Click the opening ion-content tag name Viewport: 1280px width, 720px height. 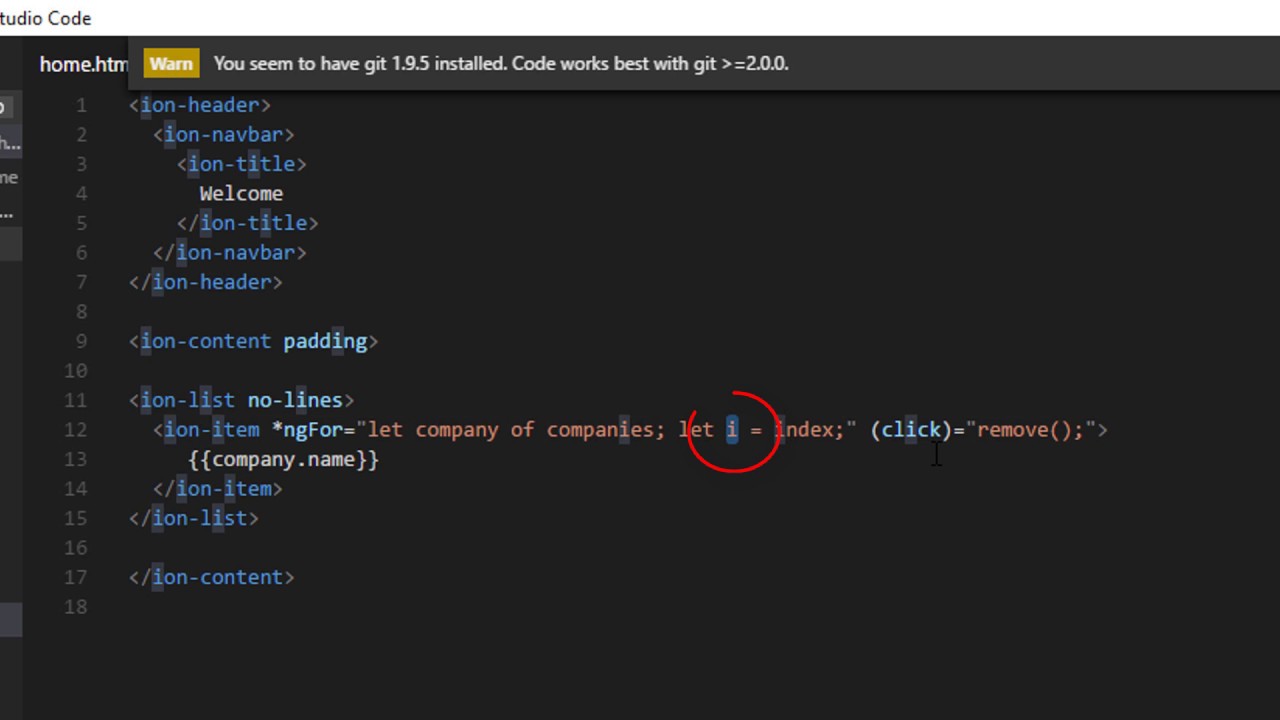tap(206, 341)
